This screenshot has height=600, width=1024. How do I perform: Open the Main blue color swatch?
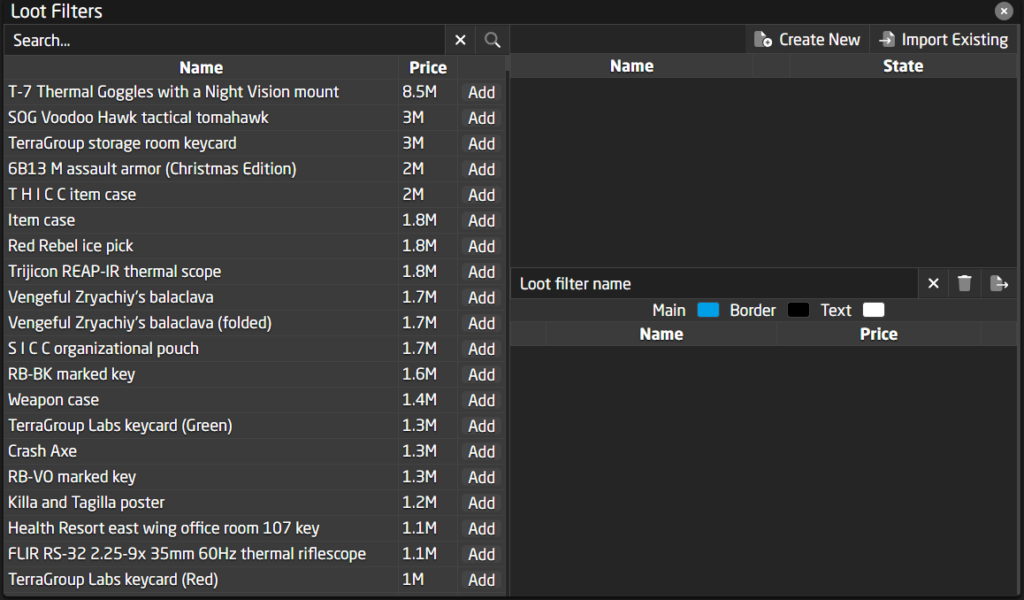[708, 310]
